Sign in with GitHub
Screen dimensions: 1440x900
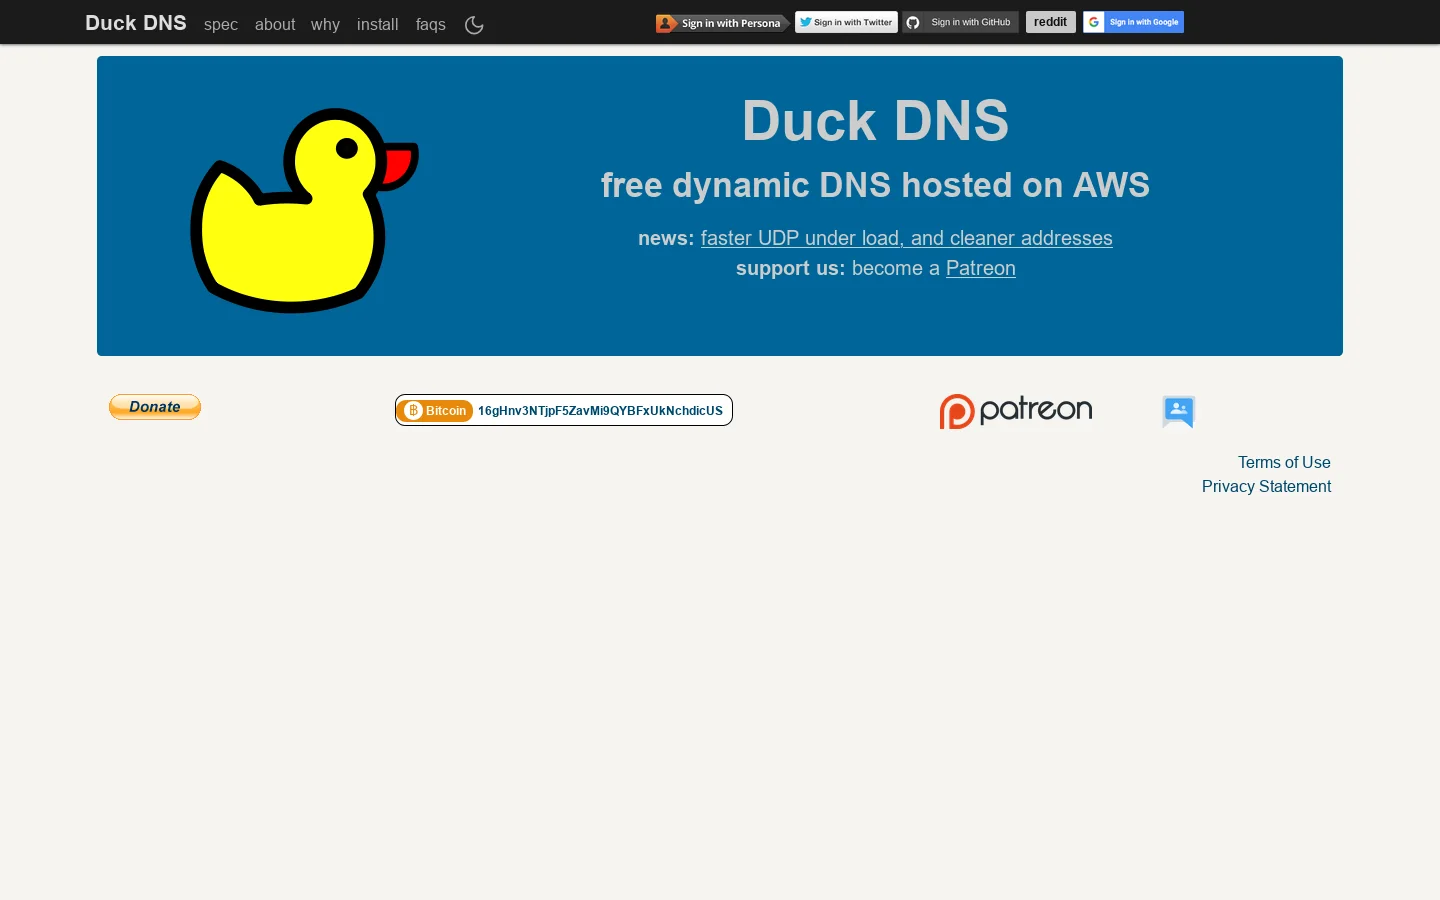961,22
